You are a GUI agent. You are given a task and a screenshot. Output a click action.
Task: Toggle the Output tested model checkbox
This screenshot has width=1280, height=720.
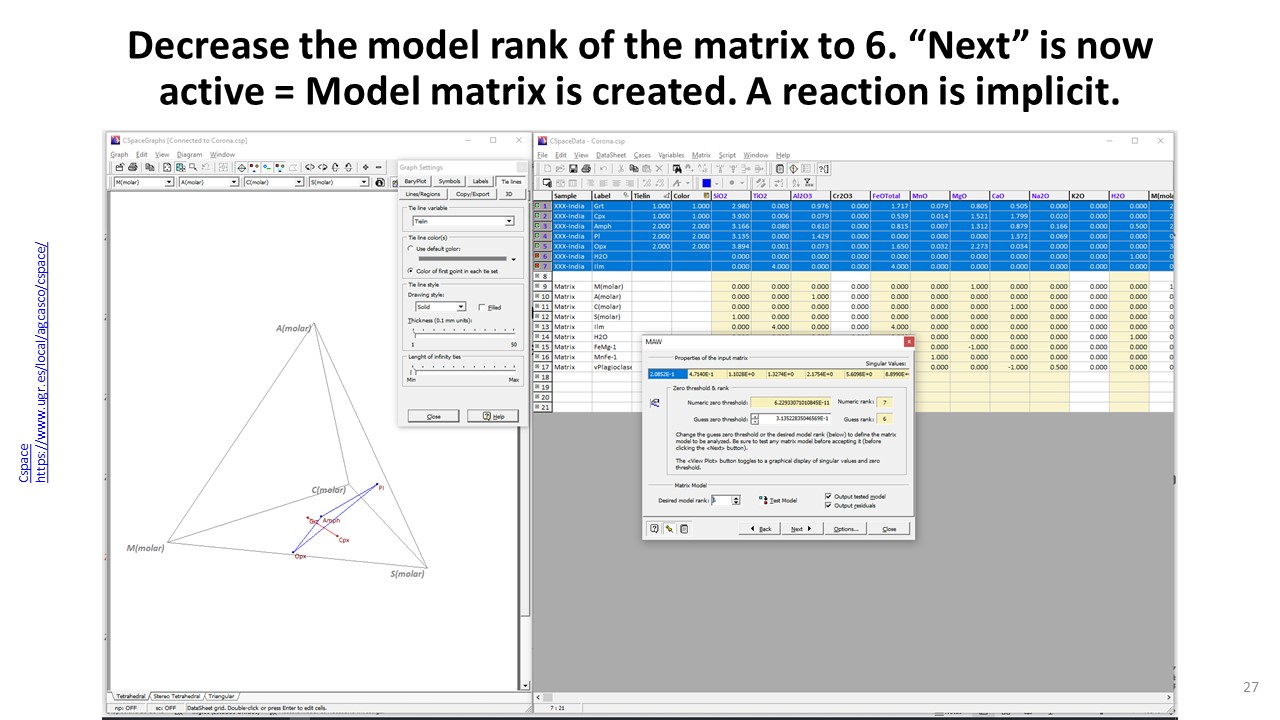(x=828, y=496)
